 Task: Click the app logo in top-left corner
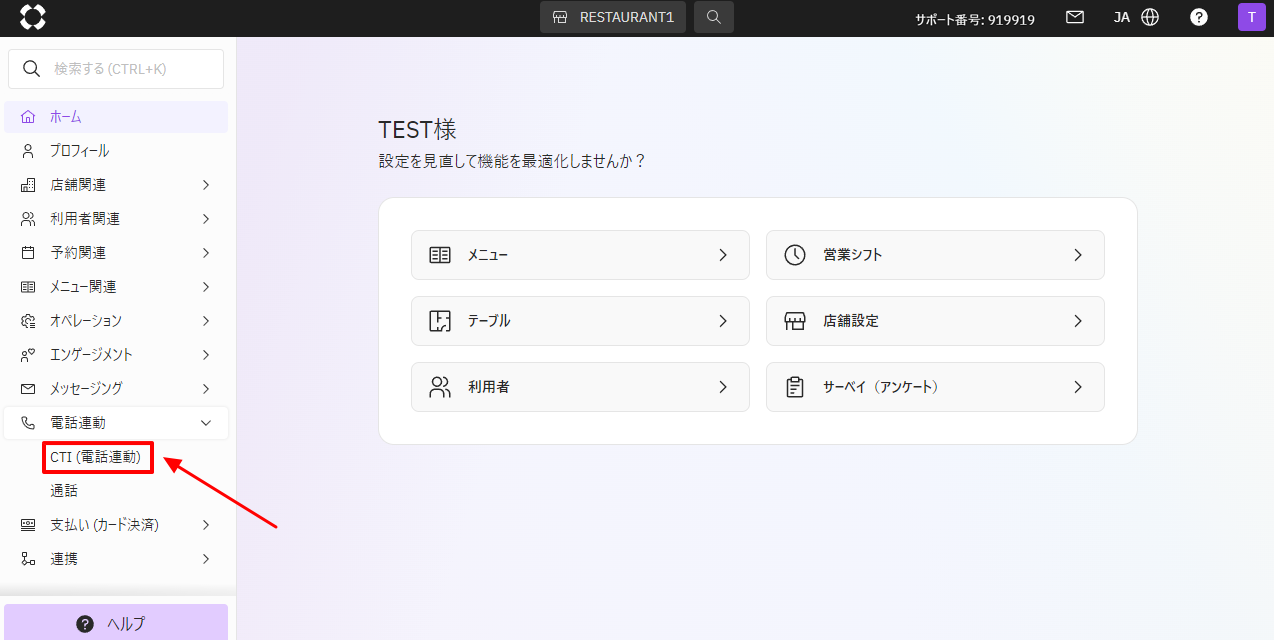tap(33, 17)
